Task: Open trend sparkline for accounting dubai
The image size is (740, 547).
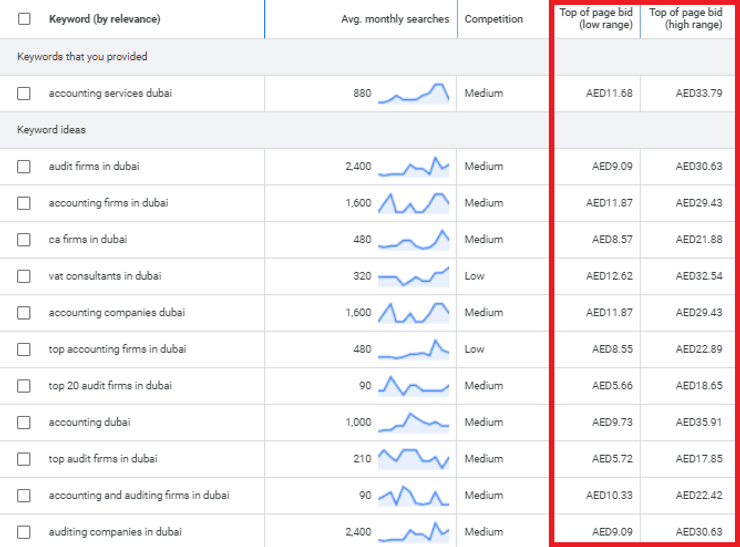Action: [x=413, y=422]
